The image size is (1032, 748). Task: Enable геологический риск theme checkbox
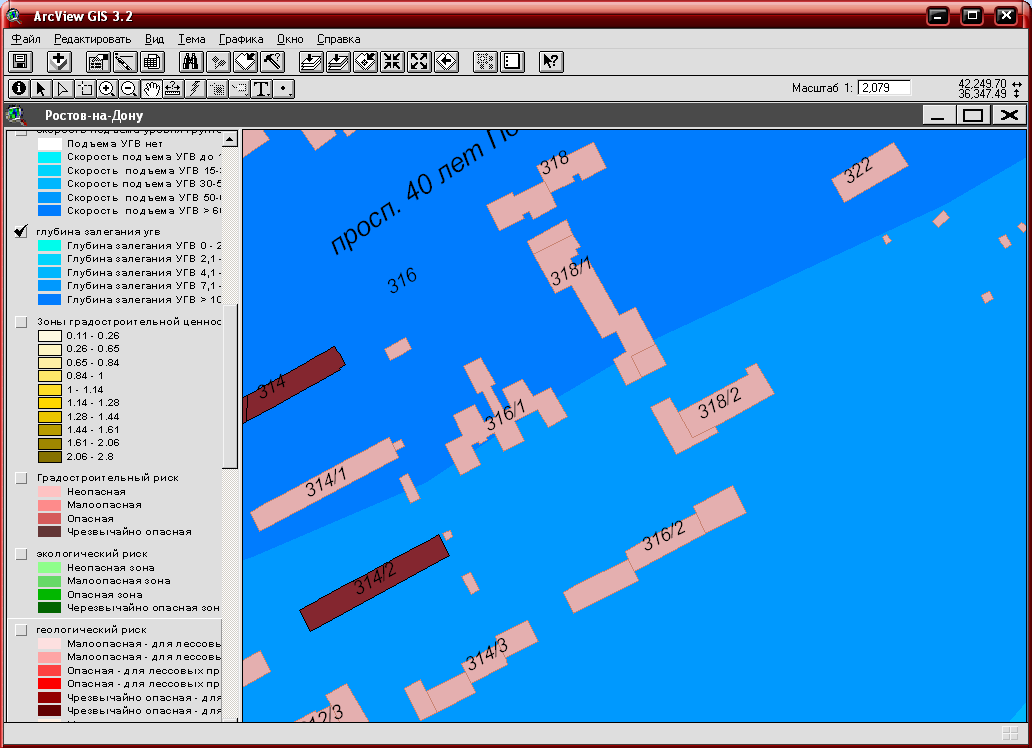pos(21,630)
